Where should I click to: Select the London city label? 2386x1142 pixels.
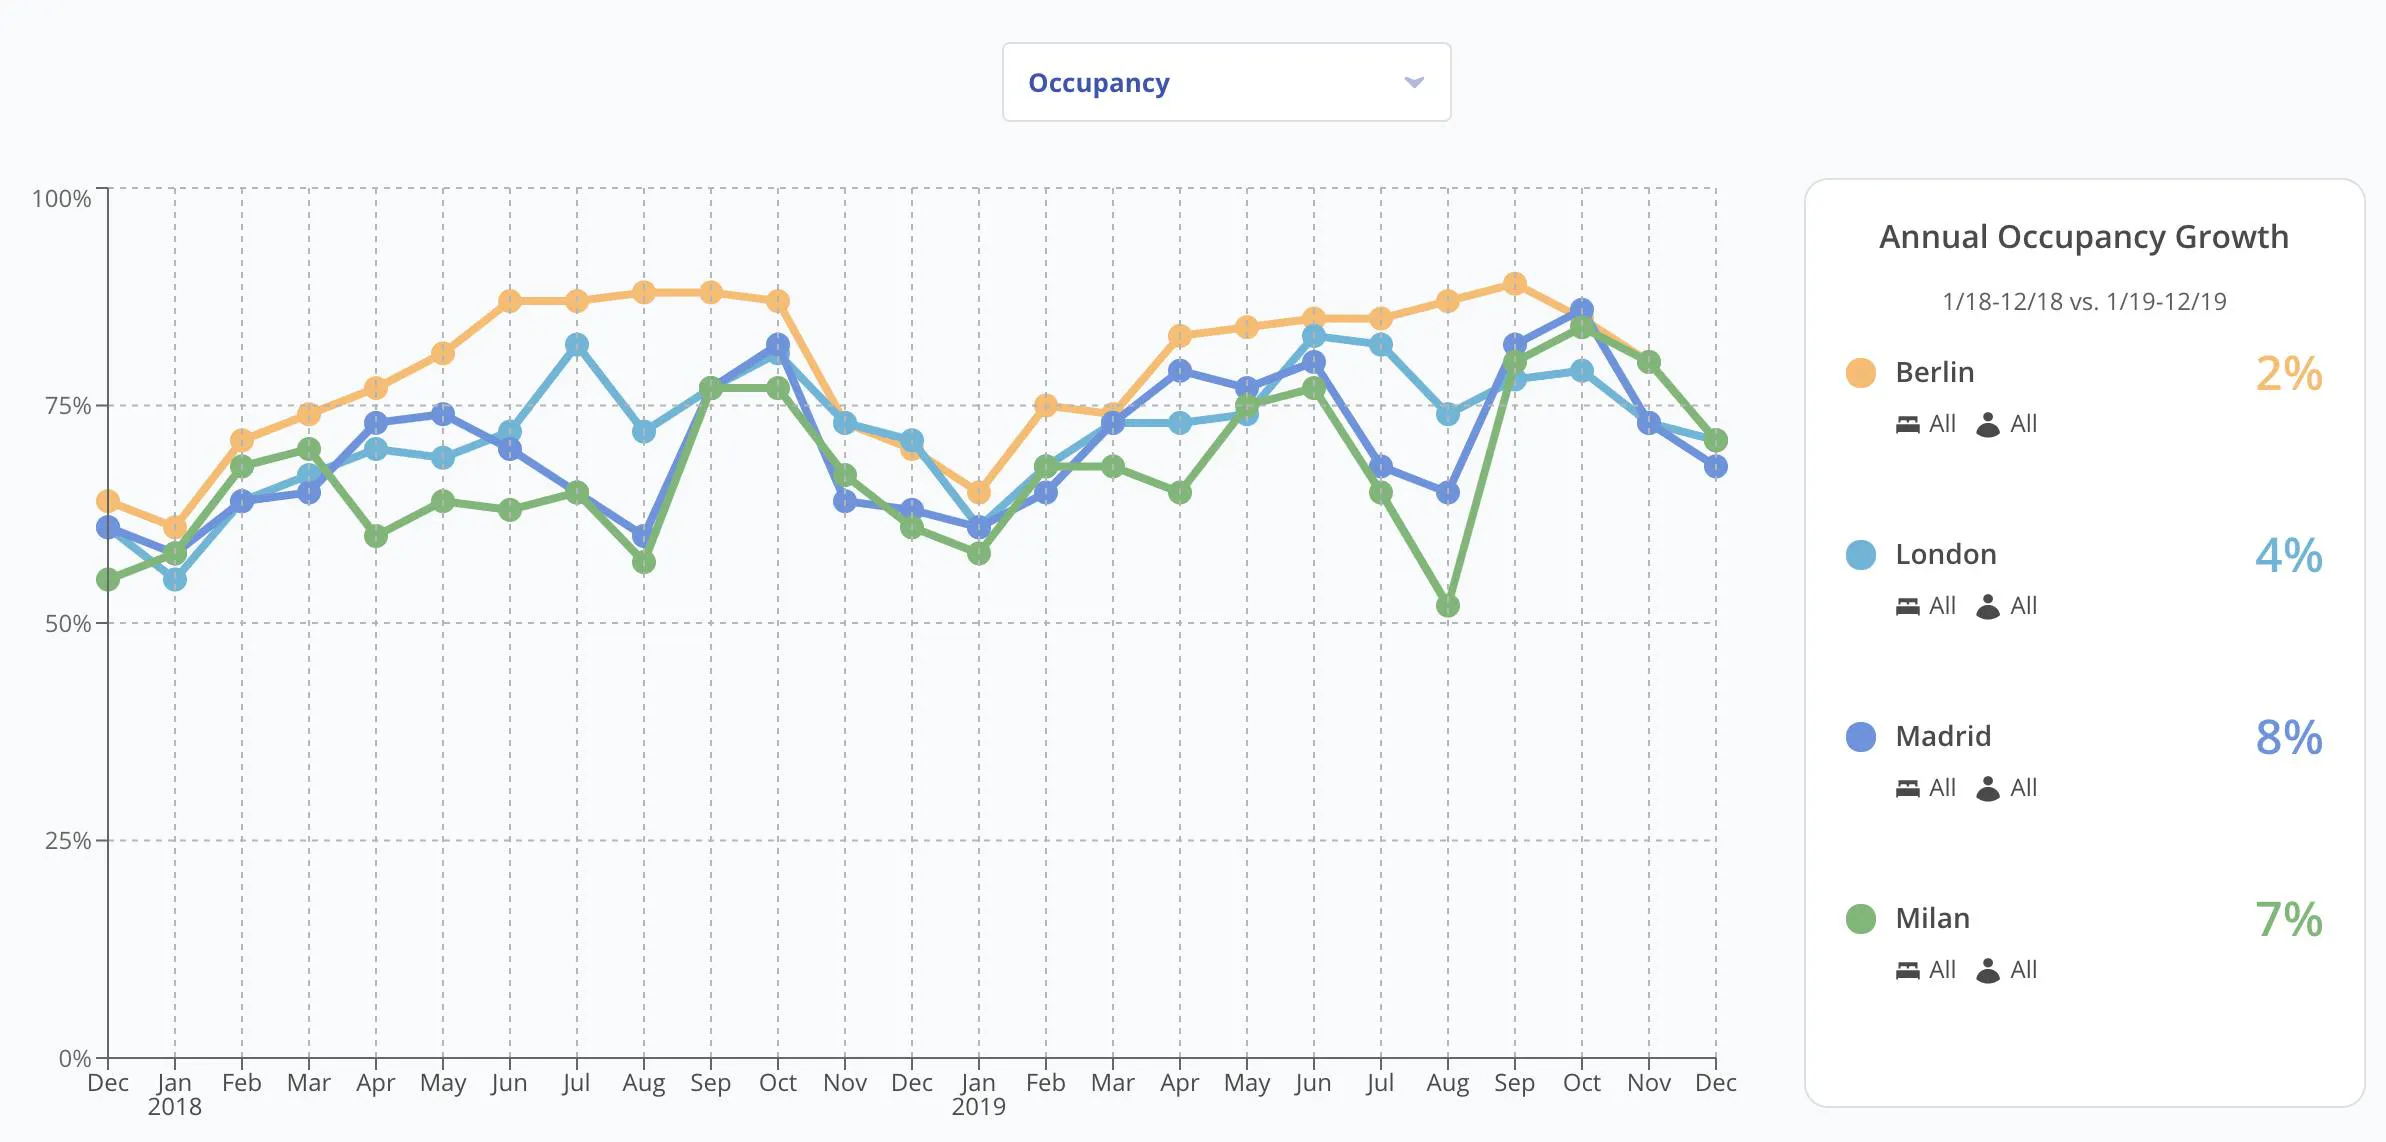(1945, 554)
